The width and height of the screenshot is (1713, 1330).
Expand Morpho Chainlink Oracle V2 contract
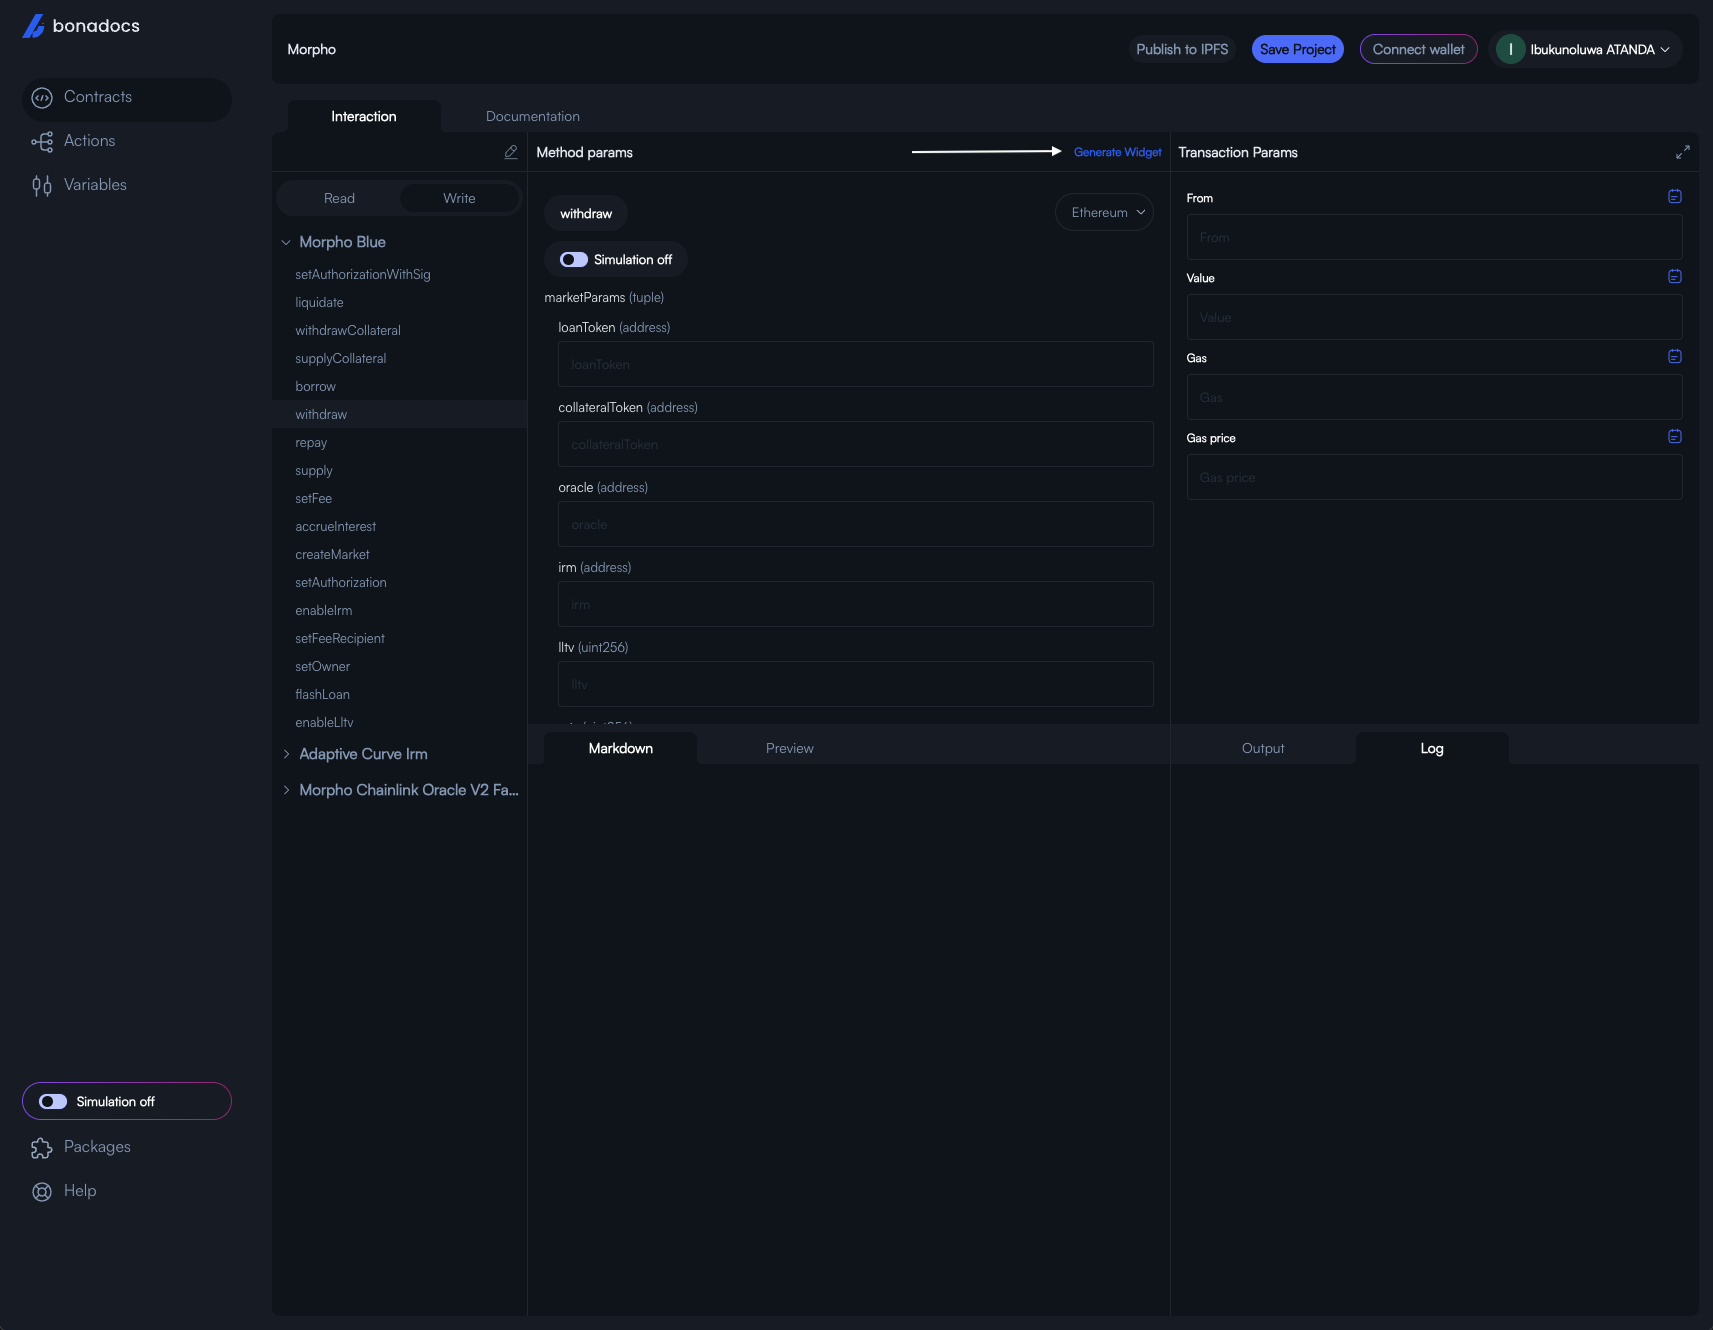286,790
